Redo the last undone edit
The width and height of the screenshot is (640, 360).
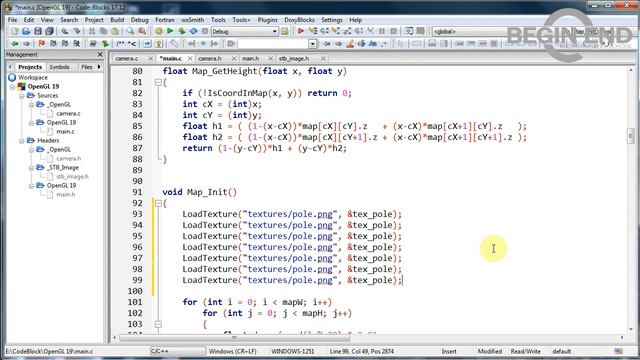[x=76, y=31]
